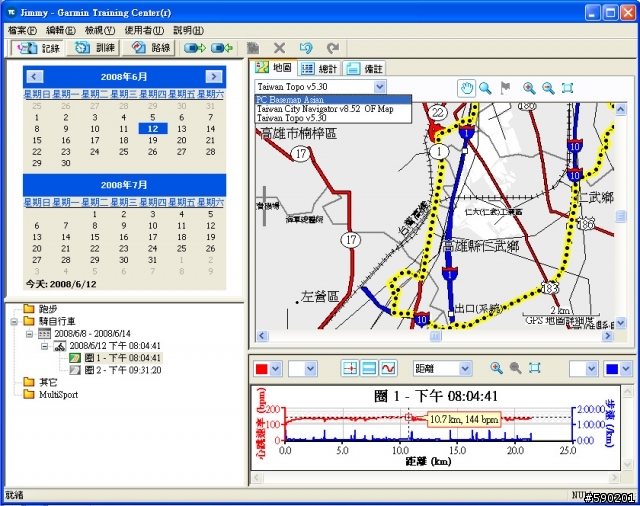The height and width of the screenshot is (506, 640).
Task: Click the graph fit-to-window icon
Action: click(x=535, y=368)
